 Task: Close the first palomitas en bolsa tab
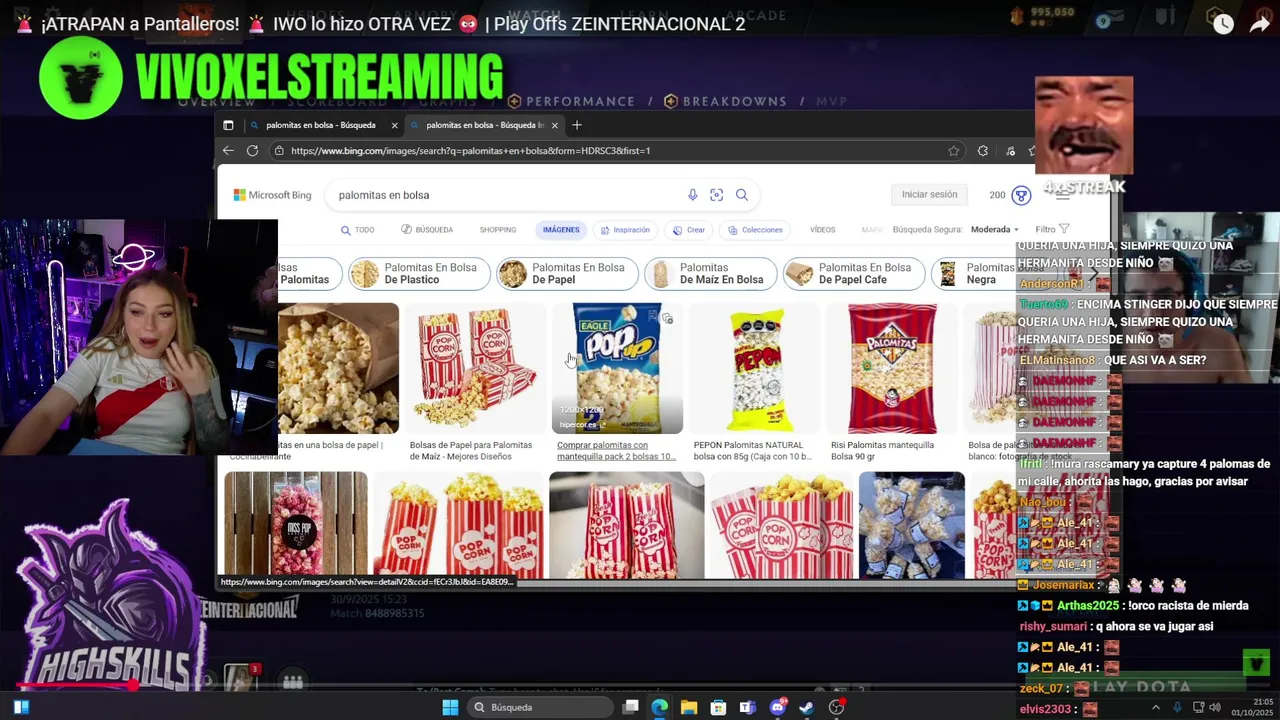(x=395, y=125)
